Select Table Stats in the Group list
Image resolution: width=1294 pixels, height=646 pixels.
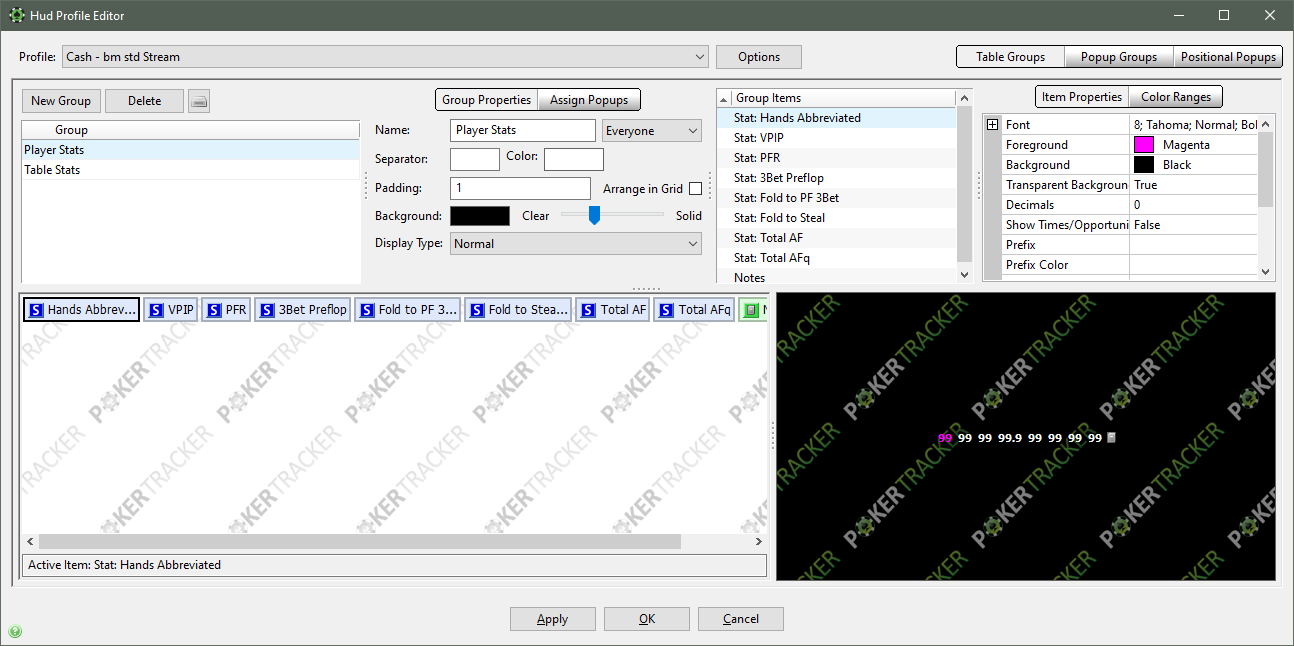pos(190,170)
